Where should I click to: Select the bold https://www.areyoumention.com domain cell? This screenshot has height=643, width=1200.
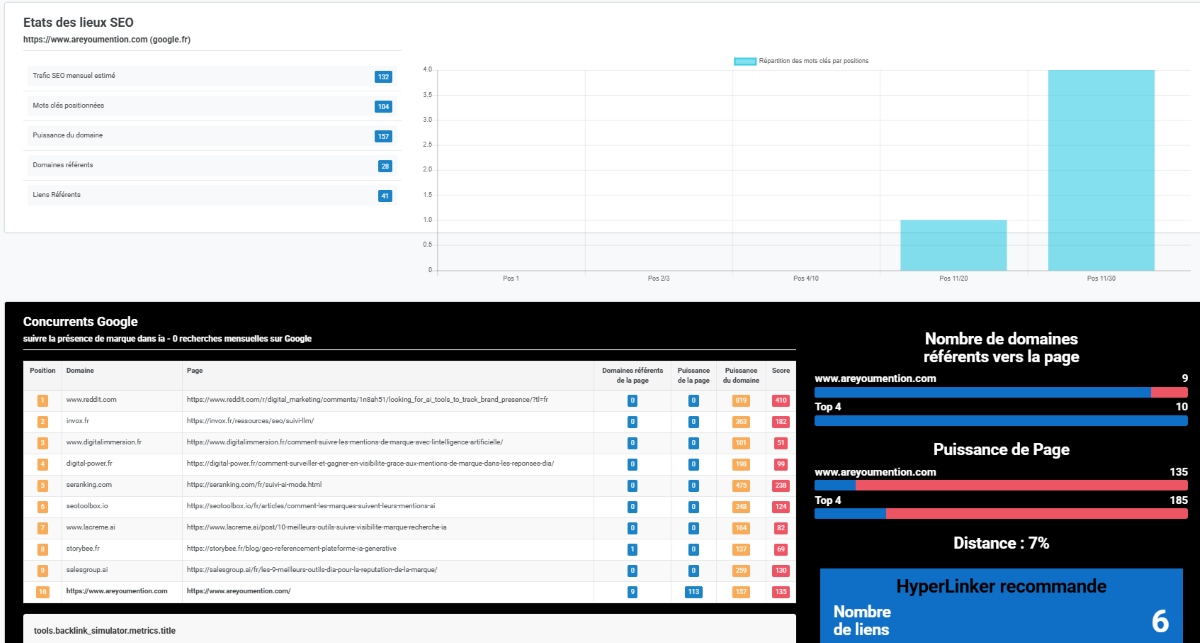tap(117, 591)
